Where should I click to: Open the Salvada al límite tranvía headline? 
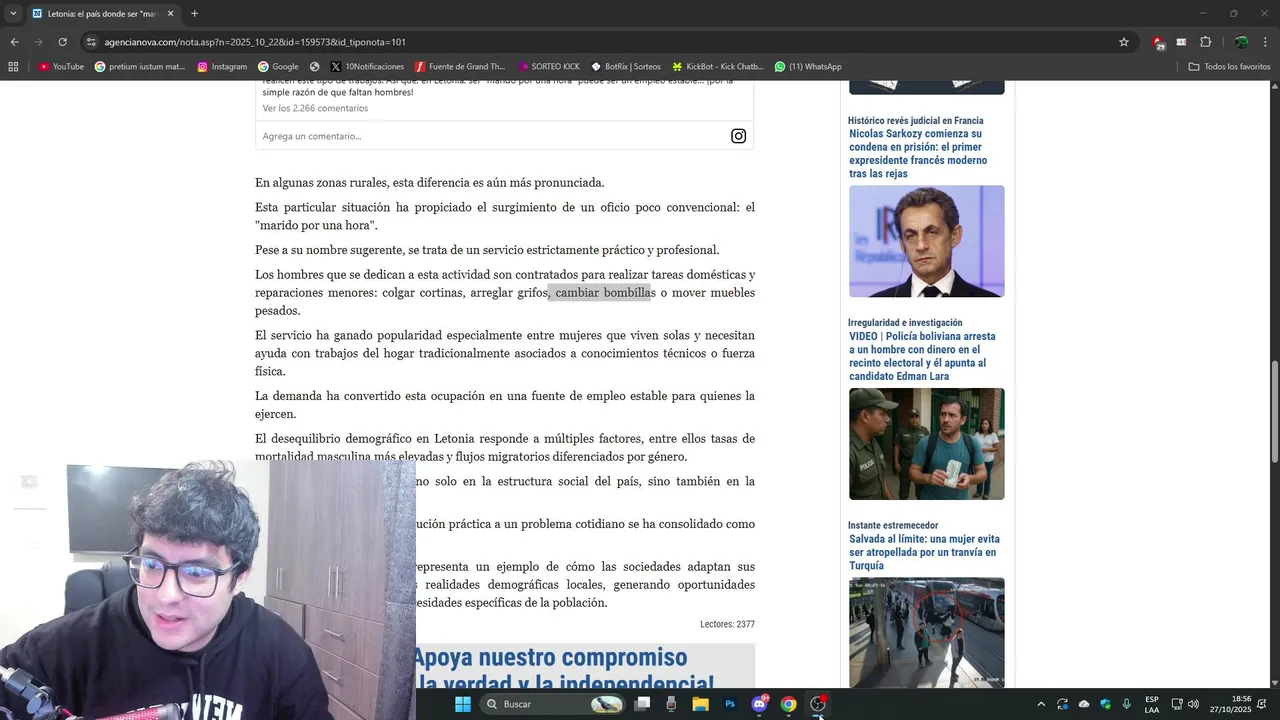tap(924, 552)
